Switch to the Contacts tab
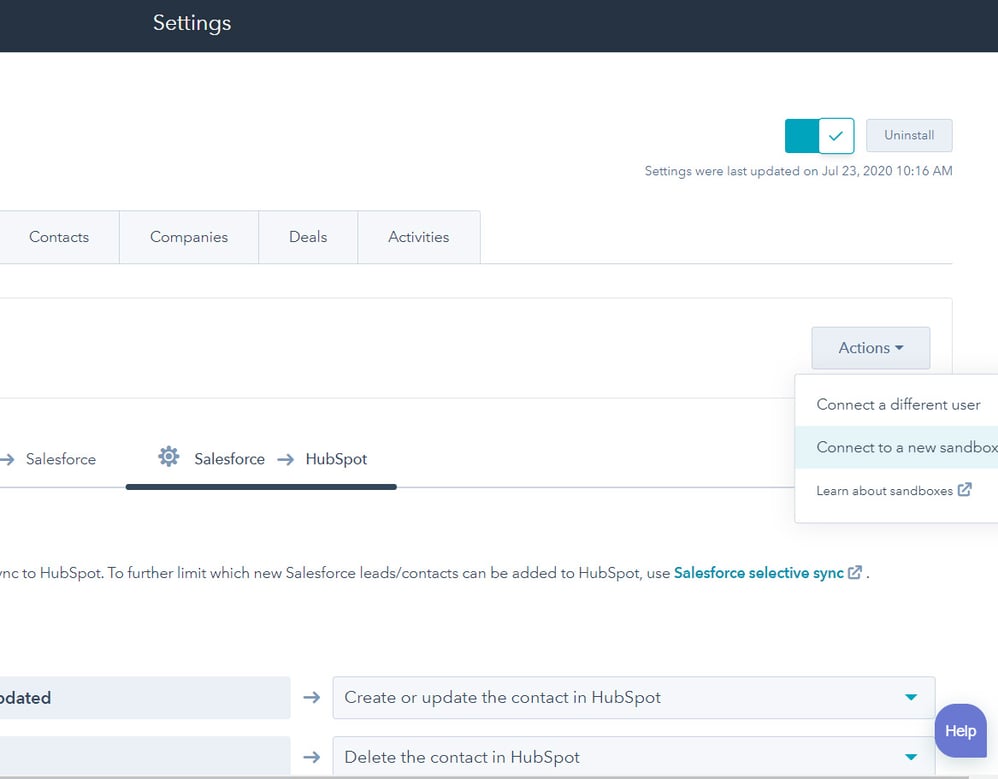The image size is (998, 779). (58, 237)
